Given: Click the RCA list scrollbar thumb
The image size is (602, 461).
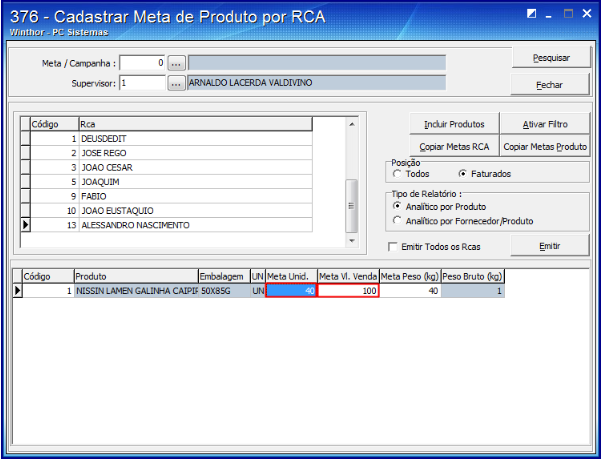Looking at the screenshot, I should tap(352, 206).
